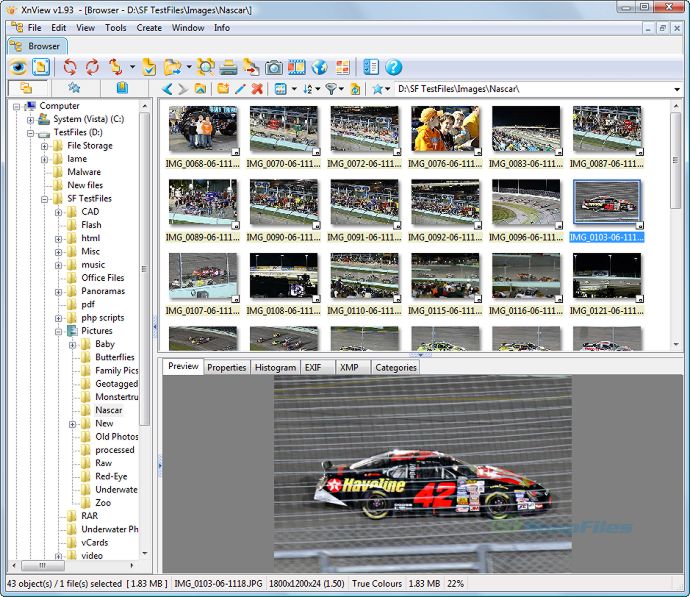
Task: Select the Office Files folder
Action: [x=103, y=278]
